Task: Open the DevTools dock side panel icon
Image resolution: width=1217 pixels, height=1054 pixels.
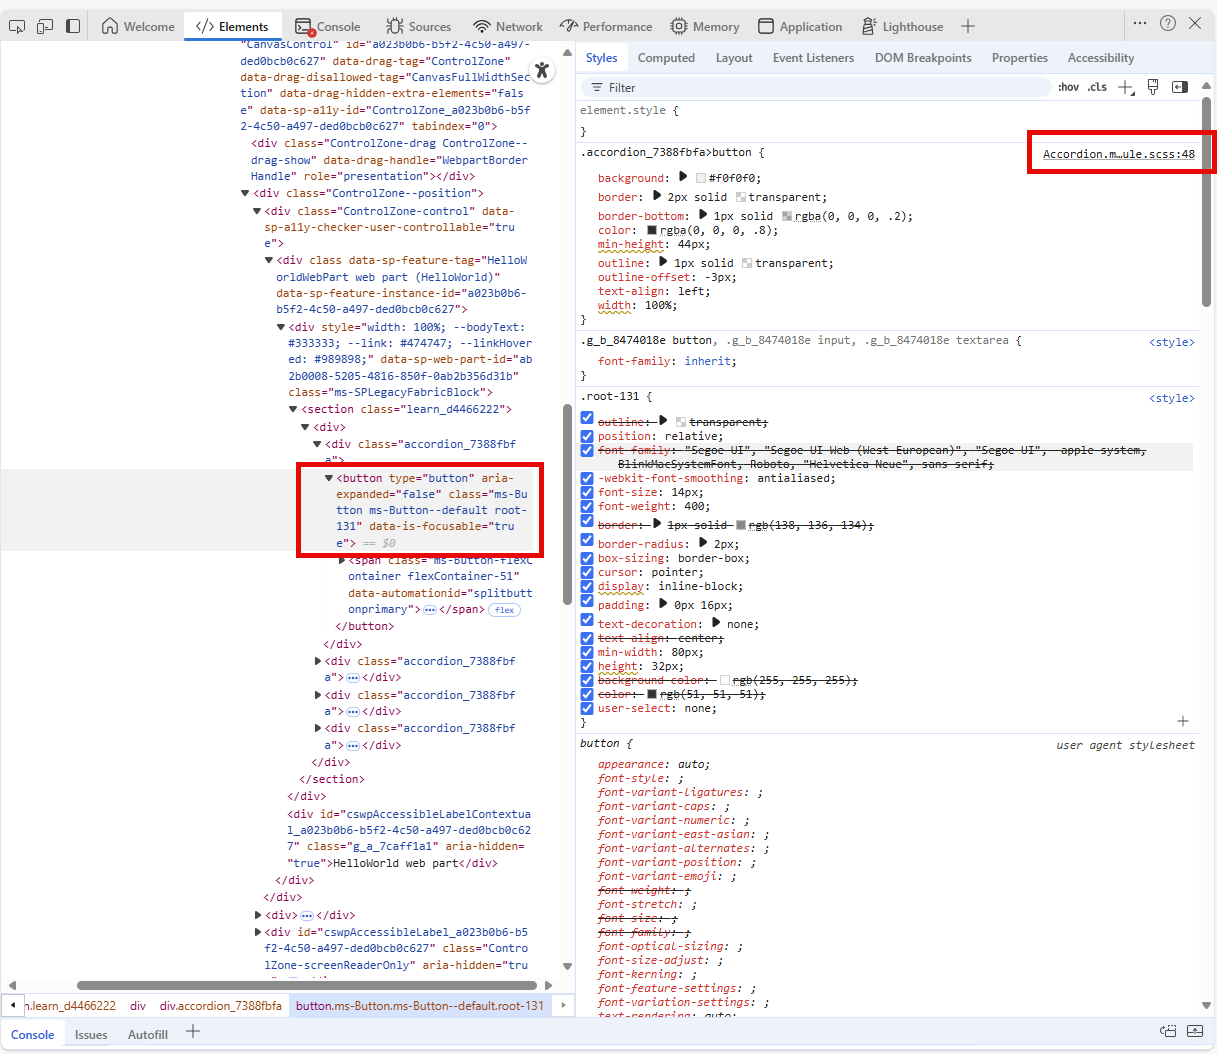Action: coord(72,26)
